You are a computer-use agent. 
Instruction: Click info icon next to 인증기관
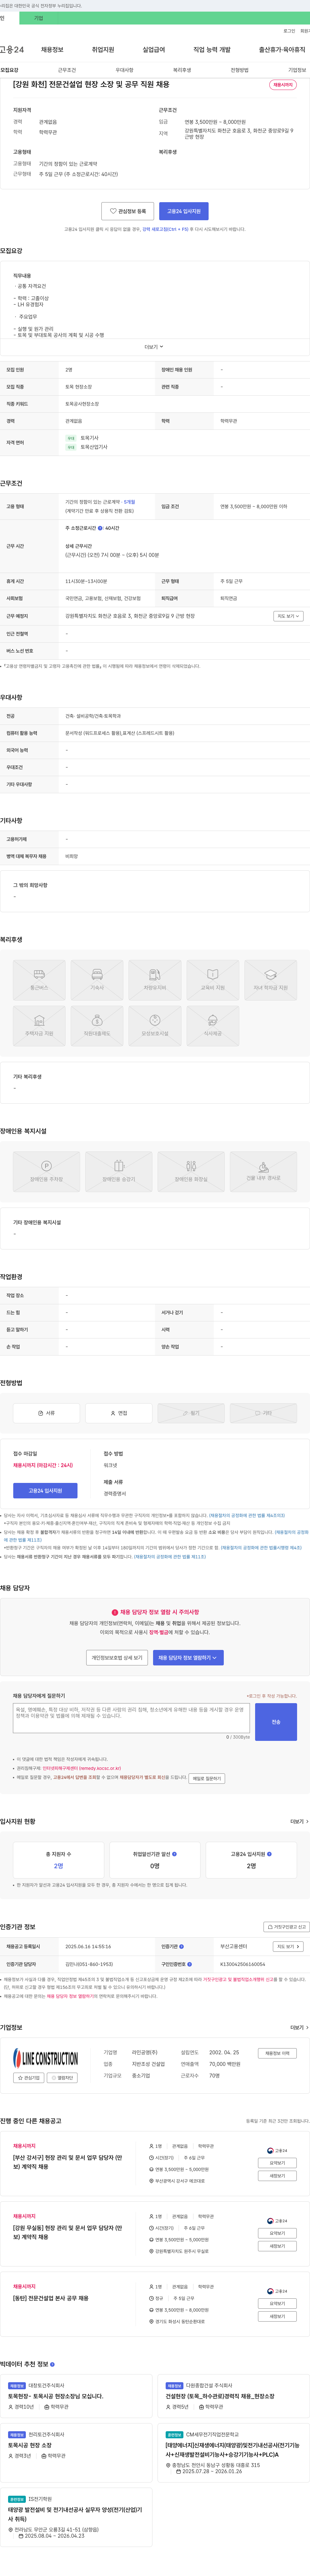tap(181, 1947)
